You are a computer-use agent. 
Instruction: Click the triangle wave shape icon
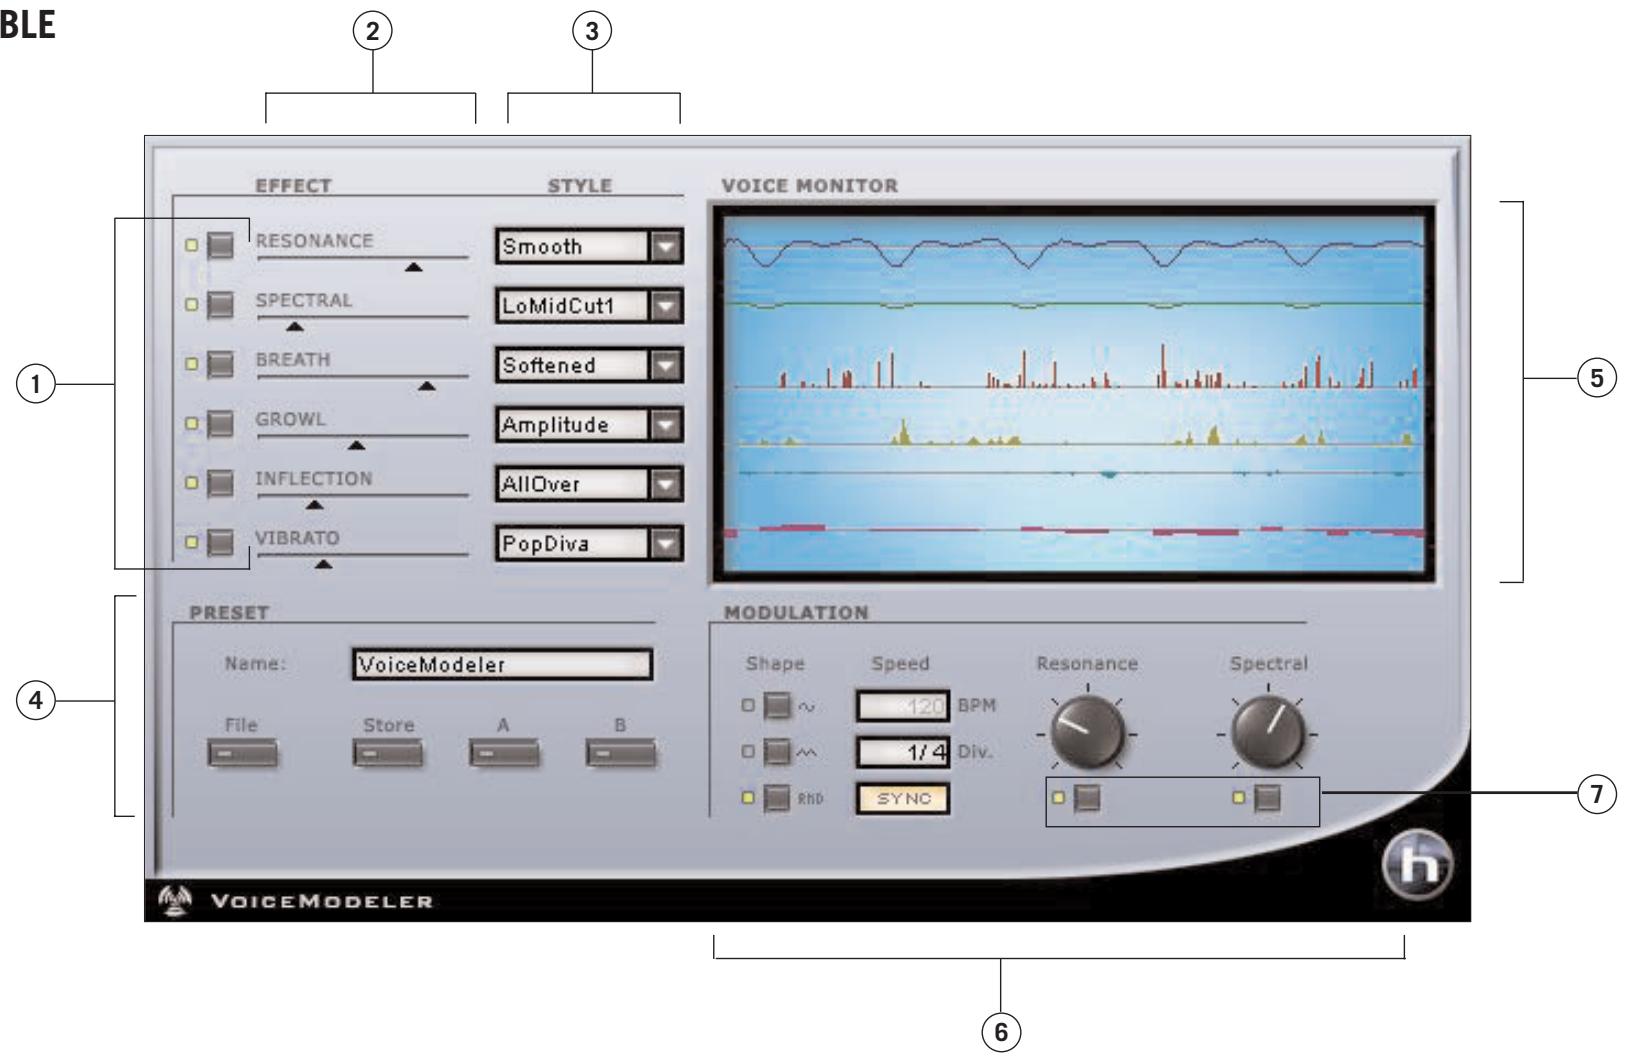coord(807,753)
